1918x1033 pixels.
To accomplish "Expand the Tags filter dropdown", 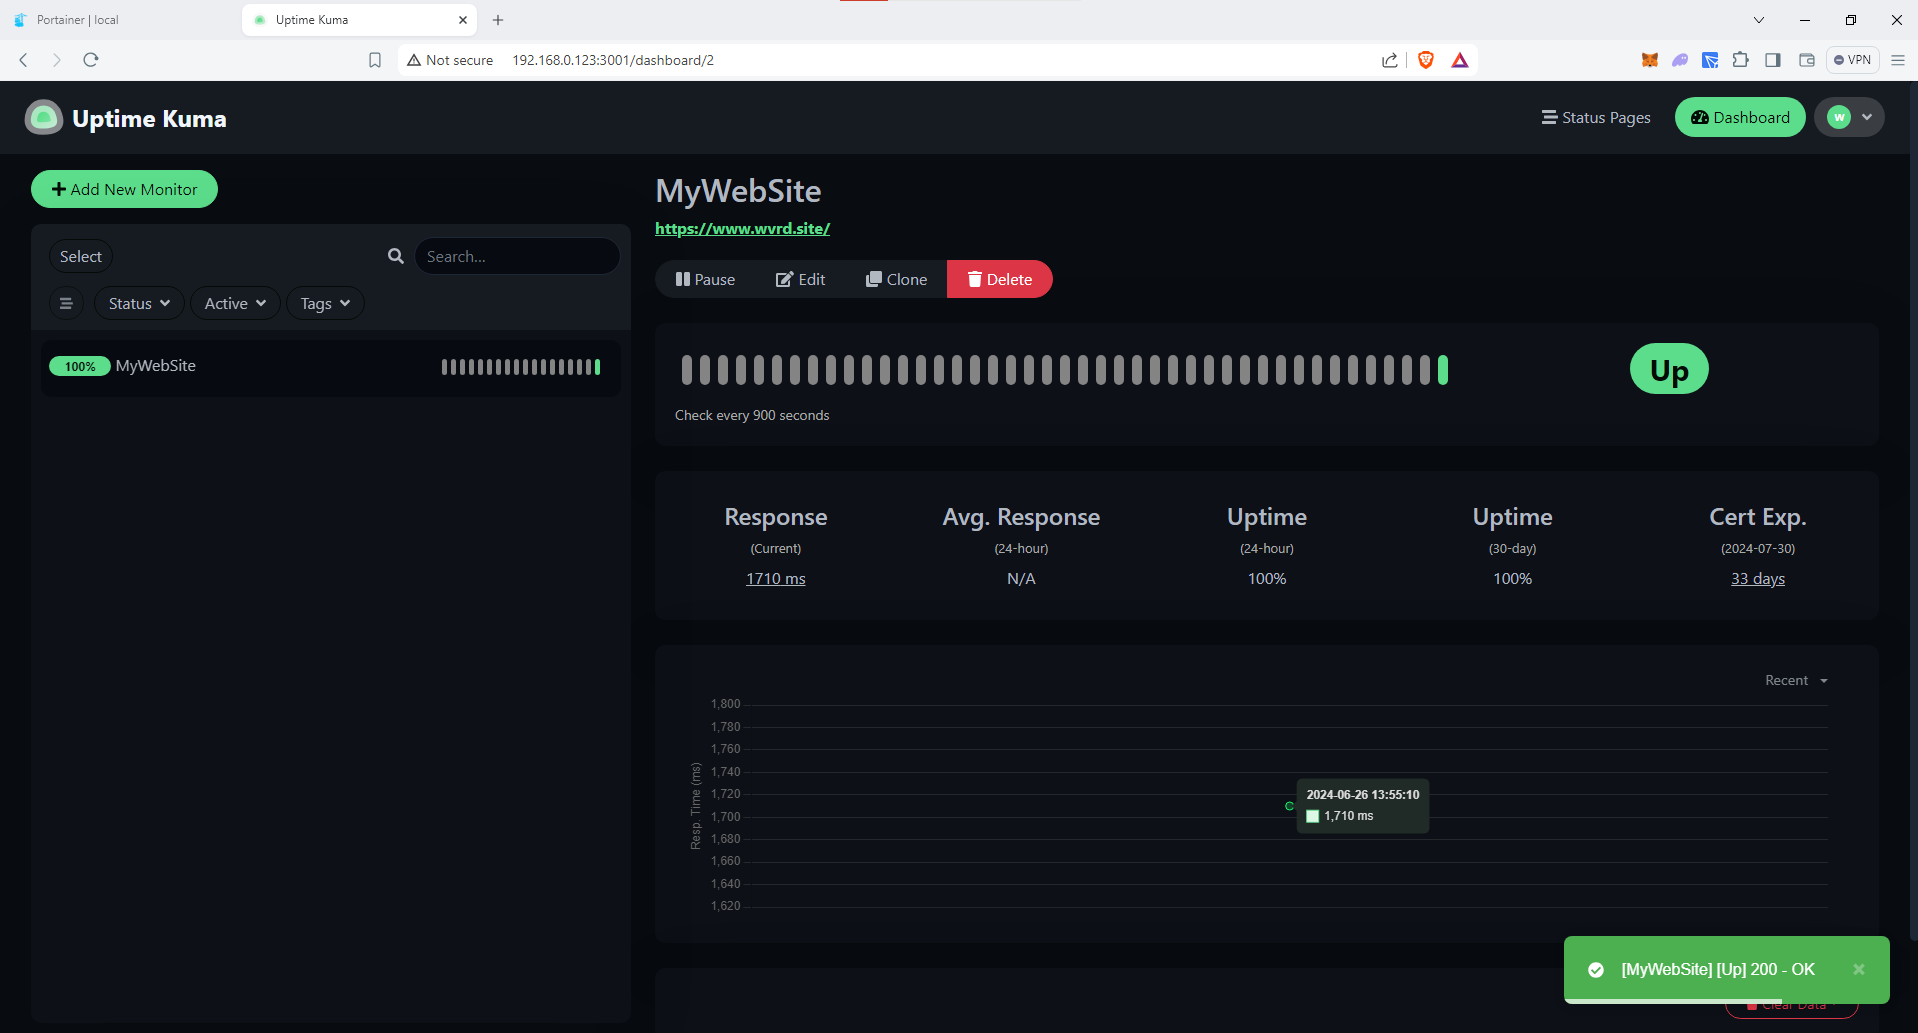I will point(325,303).
